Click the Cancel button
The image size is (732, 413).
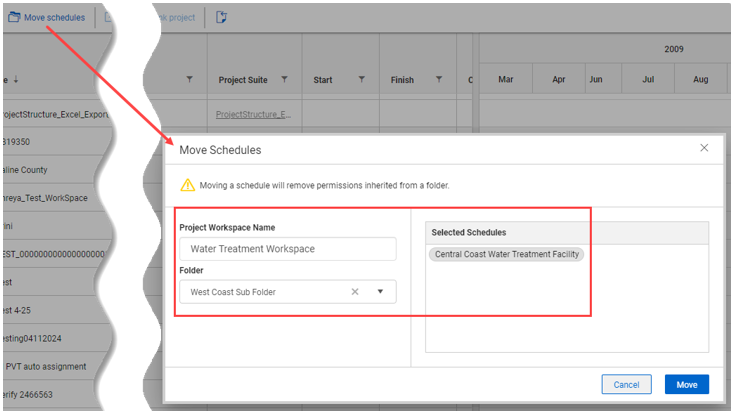[x=626, y=384]
